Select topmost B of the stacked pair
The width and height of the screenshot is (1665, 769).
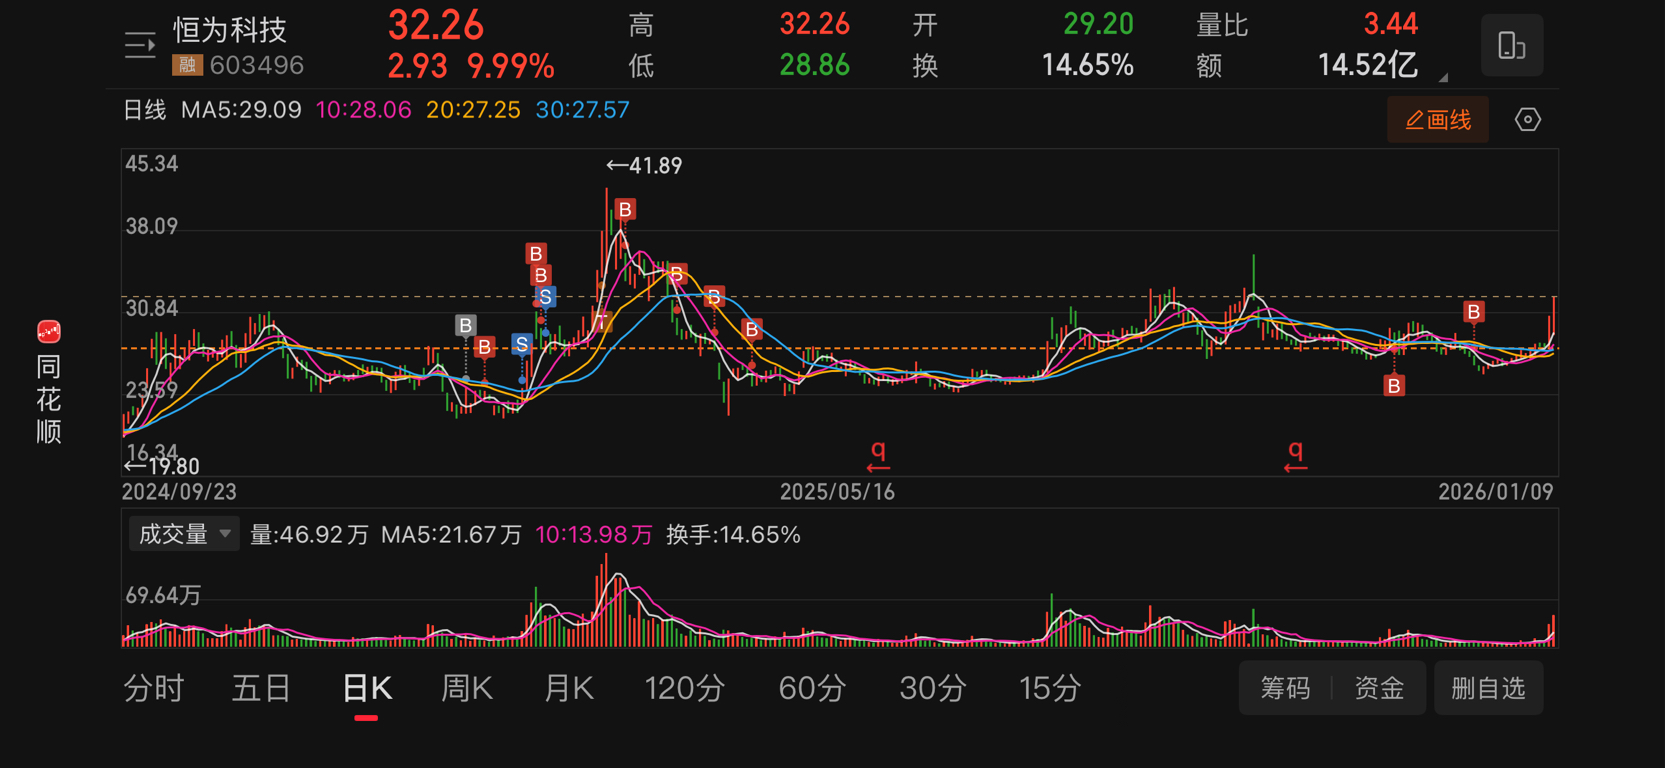coord(536,254)
